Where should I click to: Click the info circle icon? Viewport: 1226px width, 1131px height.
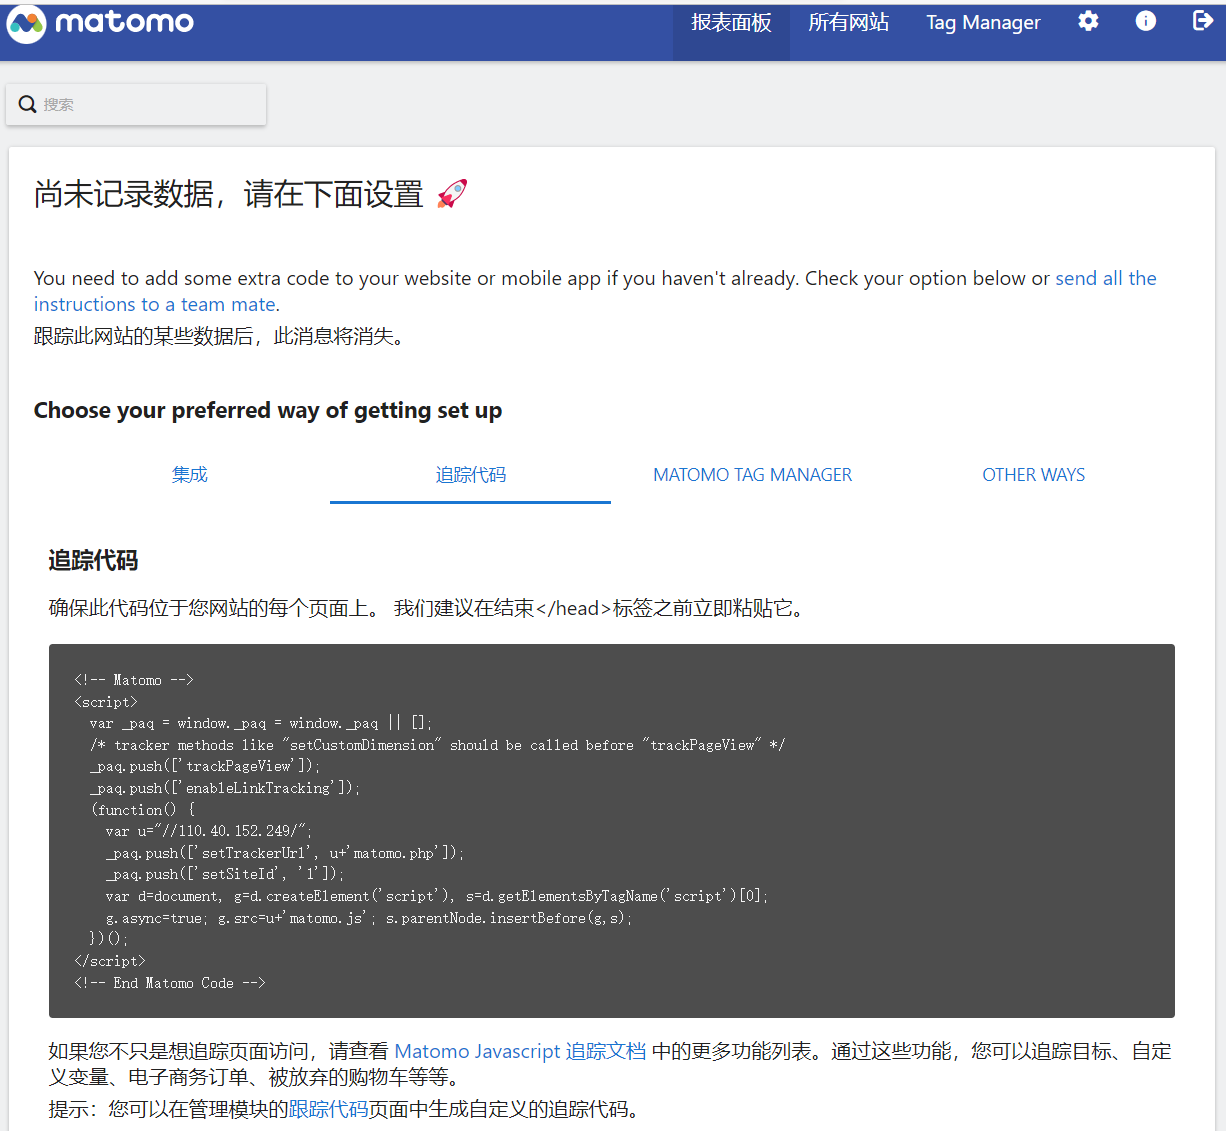(x=1146, y=21)
